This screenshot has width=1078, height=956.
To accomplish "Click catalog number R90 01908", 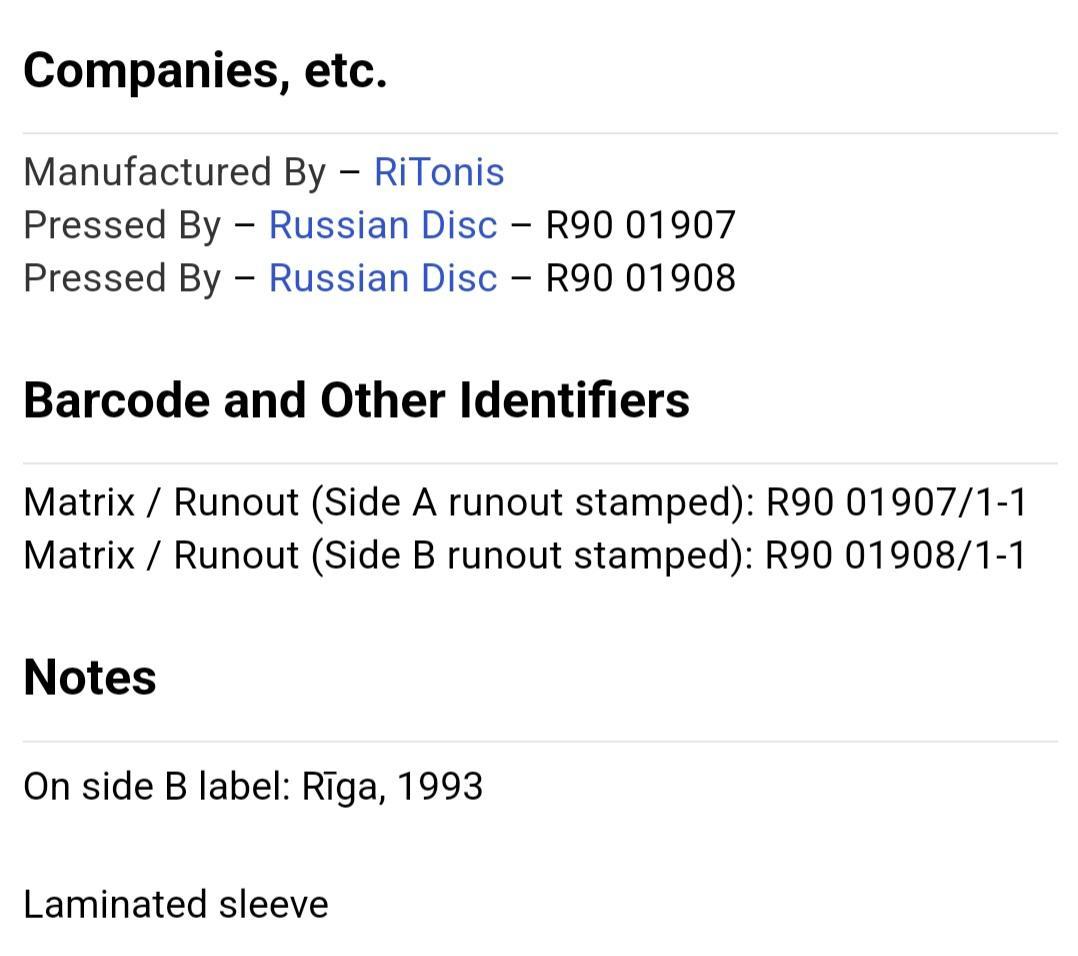I will [x=641, y=278].
